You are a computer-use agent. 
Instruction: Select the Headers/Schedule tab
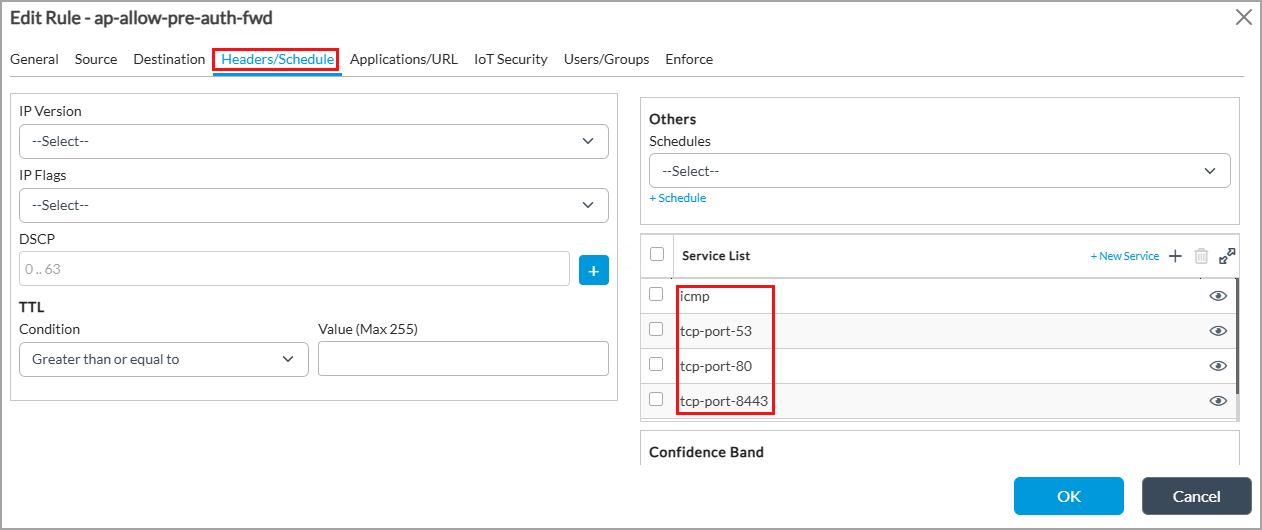pyautogui.click(x=277, y=60)
